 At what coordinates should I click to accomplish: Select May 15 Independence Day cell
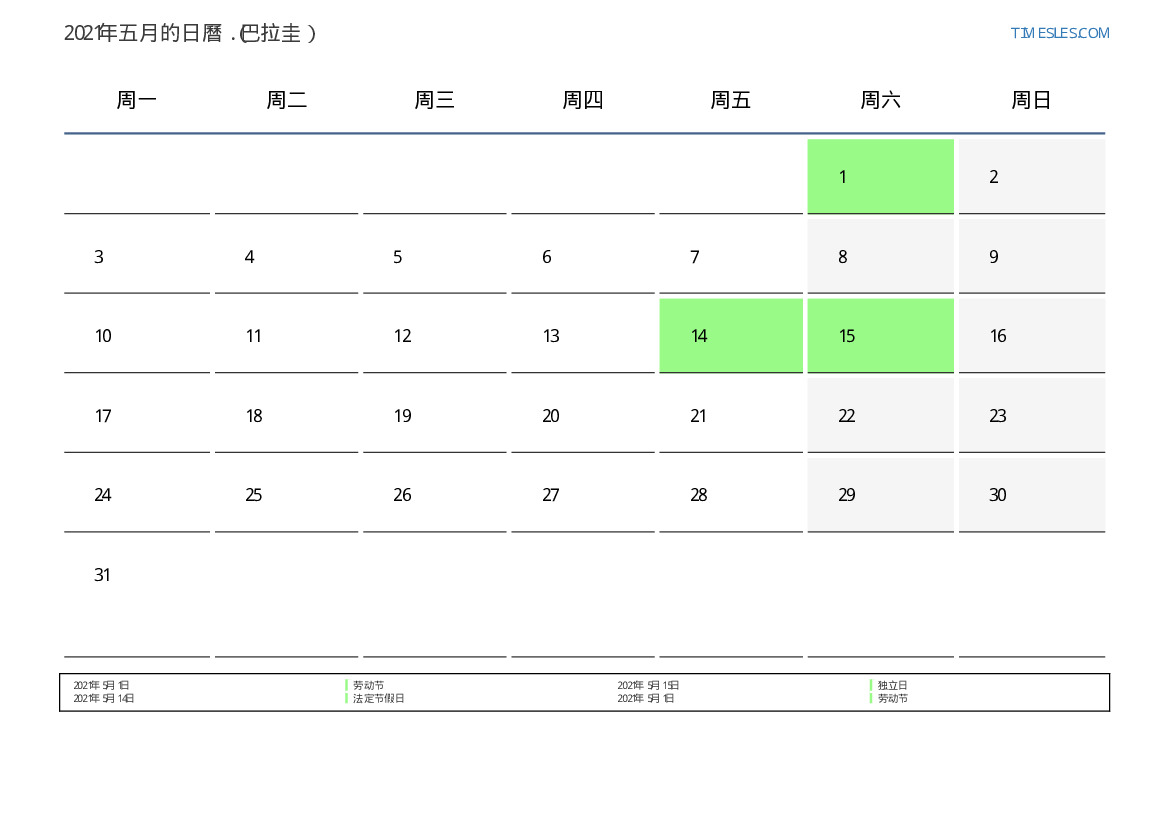coord(880,335)
